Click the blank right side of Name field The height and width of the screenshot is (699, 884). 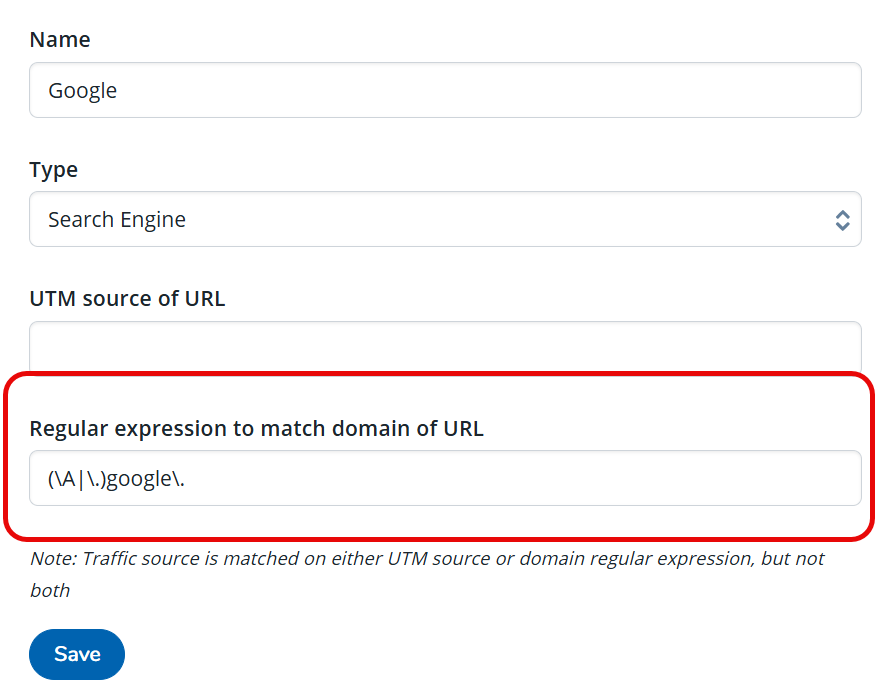coord(650,91)
